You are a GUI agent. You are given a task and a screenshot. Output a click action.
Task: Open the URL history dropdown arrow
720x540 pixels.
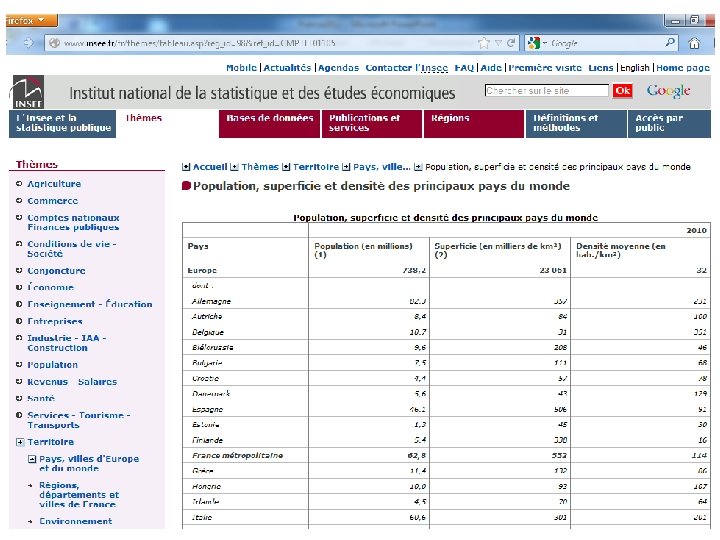(498, 43)
